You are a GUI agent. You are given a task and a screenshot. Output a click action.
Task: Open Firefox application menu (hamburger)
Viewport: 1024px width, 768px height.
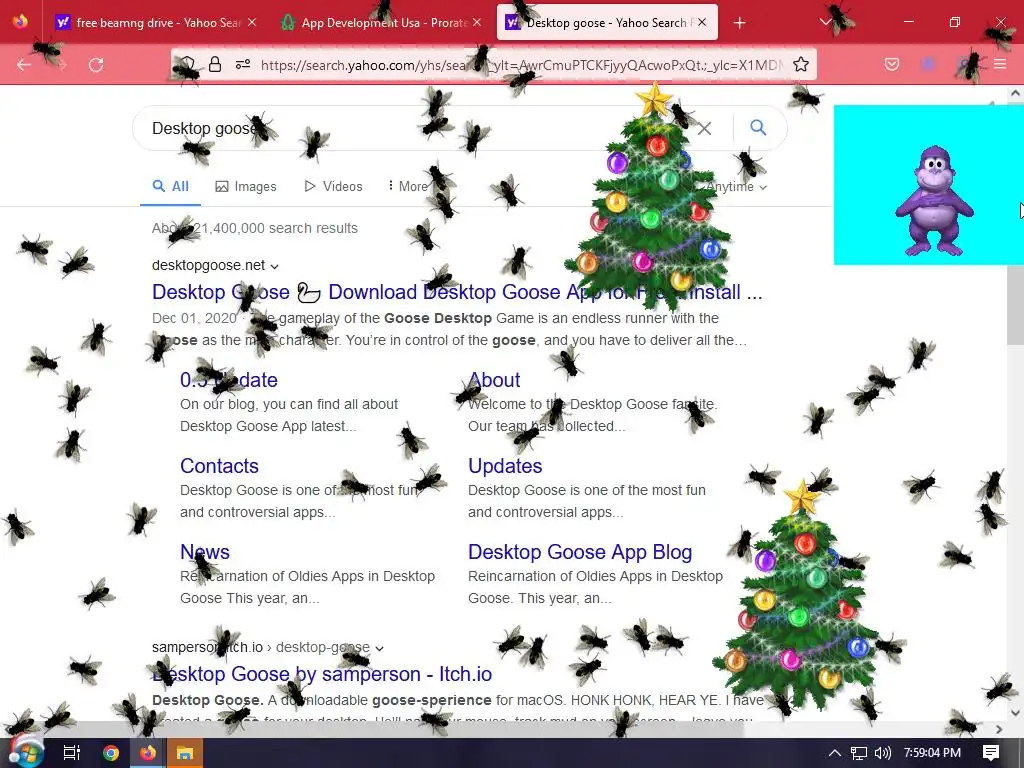[1000, 64]
